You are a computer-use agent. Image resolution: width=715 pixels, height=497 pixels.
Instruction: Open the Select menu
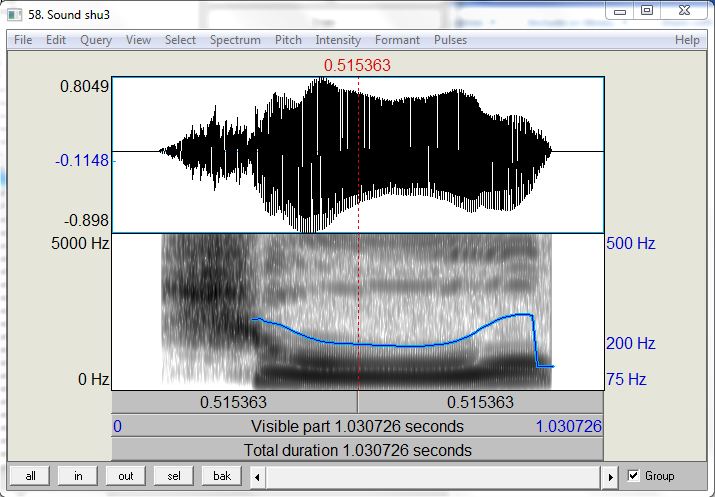click(x=180, y=40)
